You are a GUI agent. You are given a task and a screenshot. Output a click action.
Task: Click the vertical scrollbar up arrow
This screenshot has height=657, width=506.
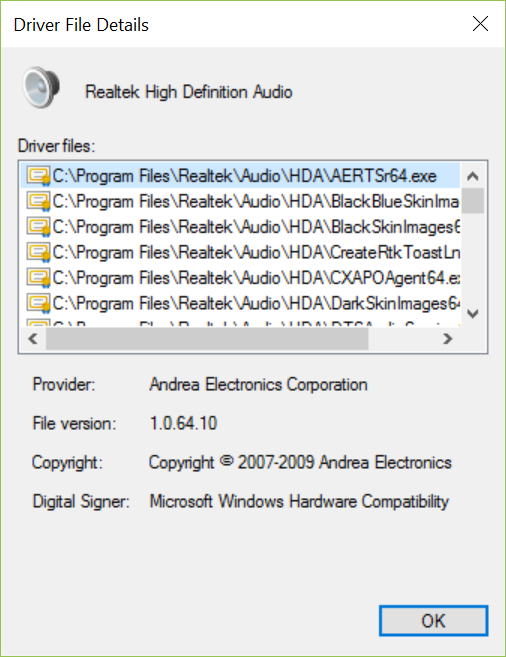[473, 176]
